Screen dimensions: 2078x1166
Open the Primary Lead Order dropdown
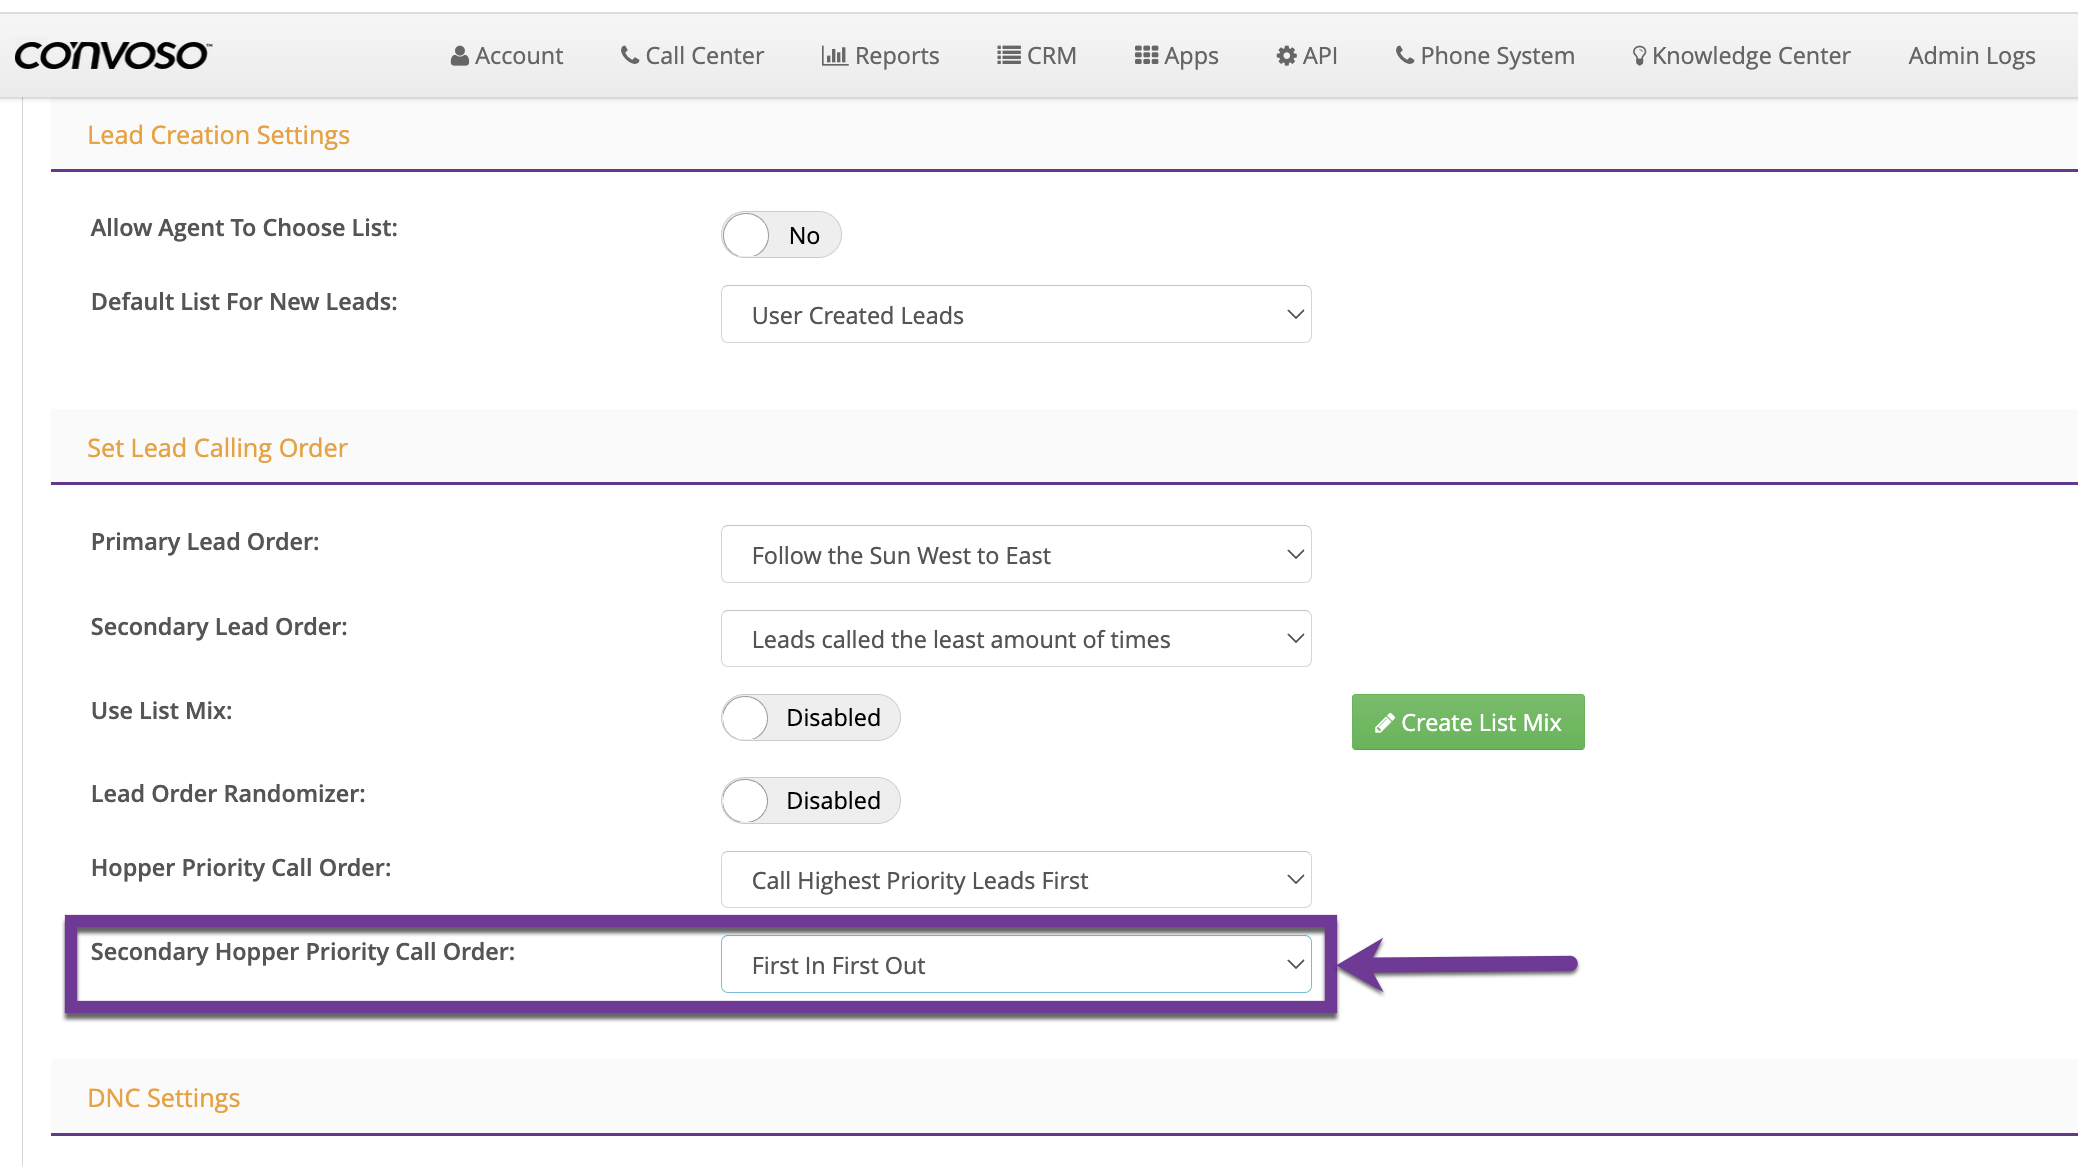point(1015,555)
